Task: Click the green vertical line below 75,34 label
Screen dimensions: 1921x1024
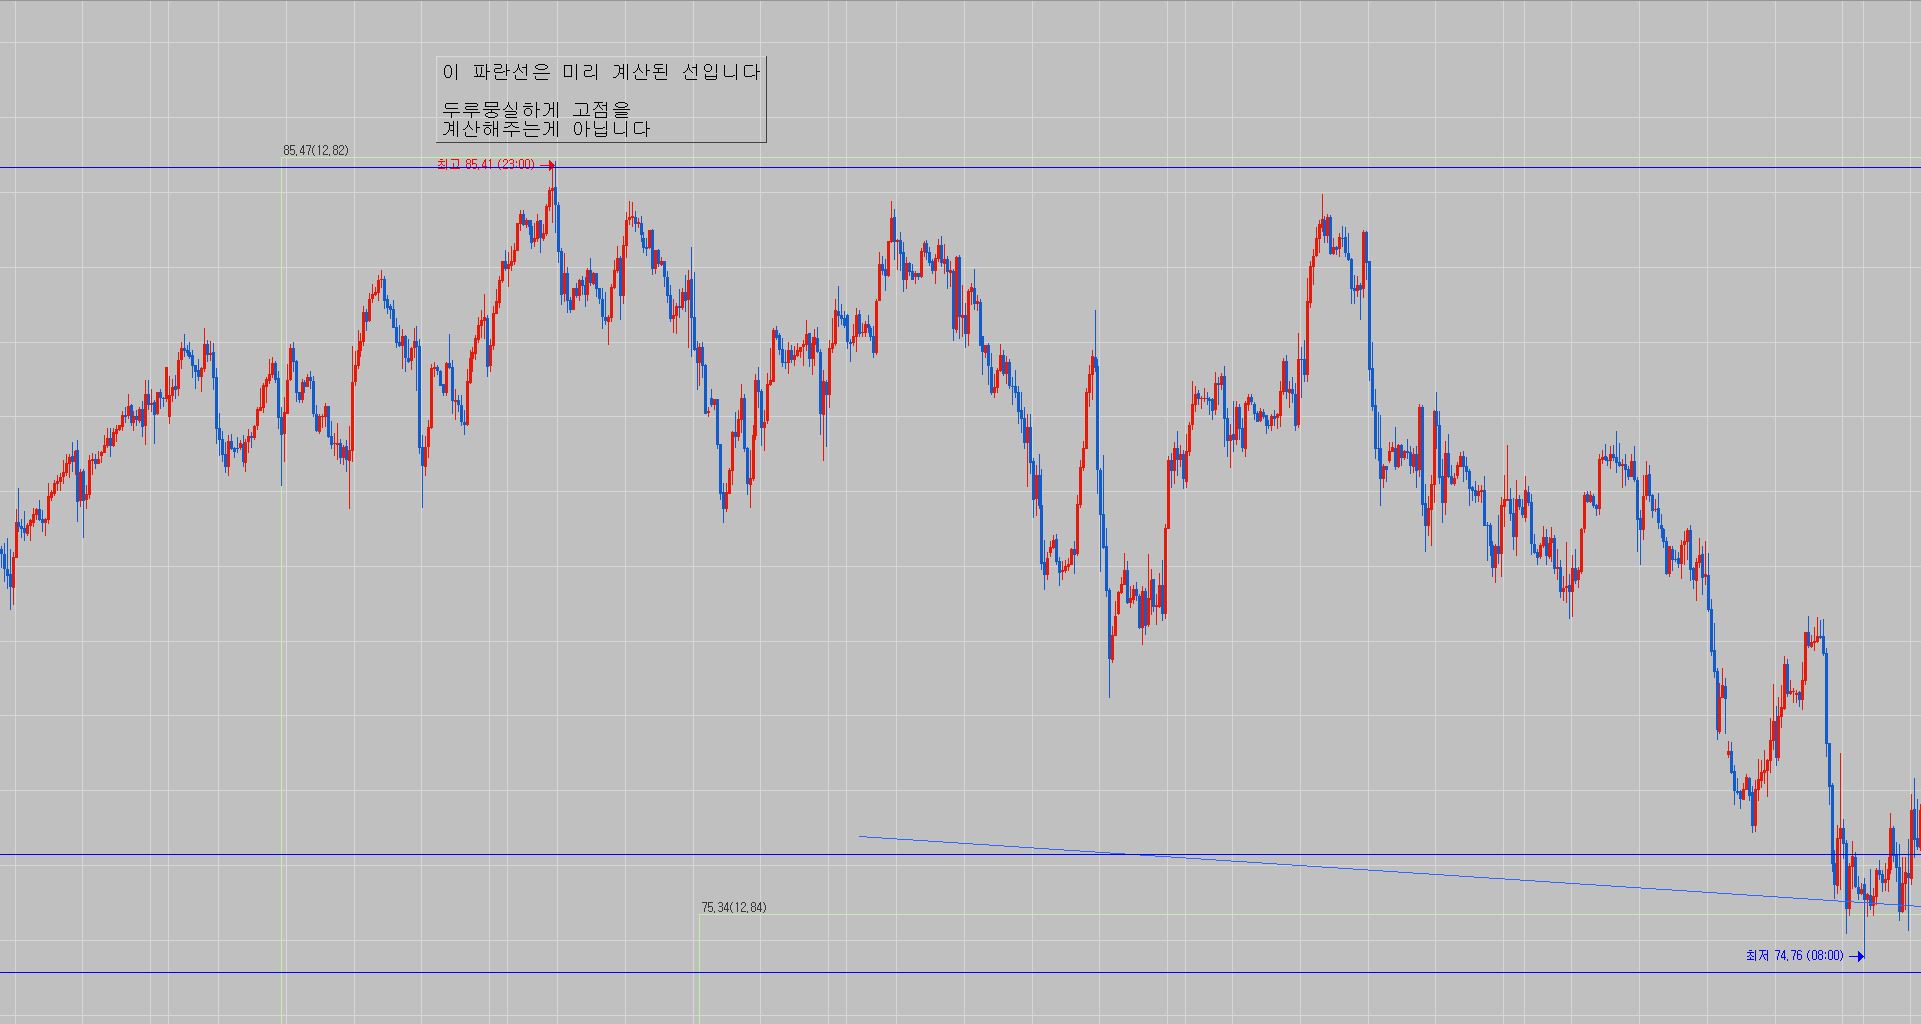Action: pyautogui.click(x=699, y=970)
